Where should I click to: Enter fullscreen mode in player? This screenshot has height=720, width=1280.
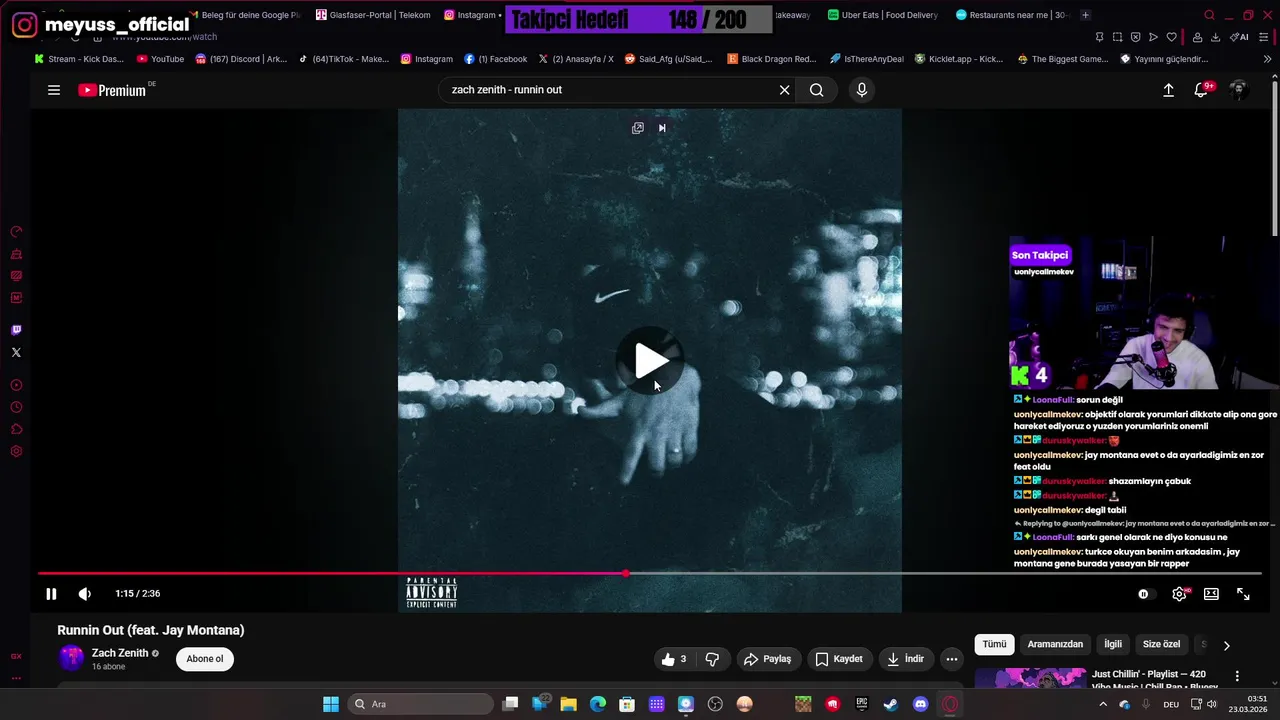1243,594
